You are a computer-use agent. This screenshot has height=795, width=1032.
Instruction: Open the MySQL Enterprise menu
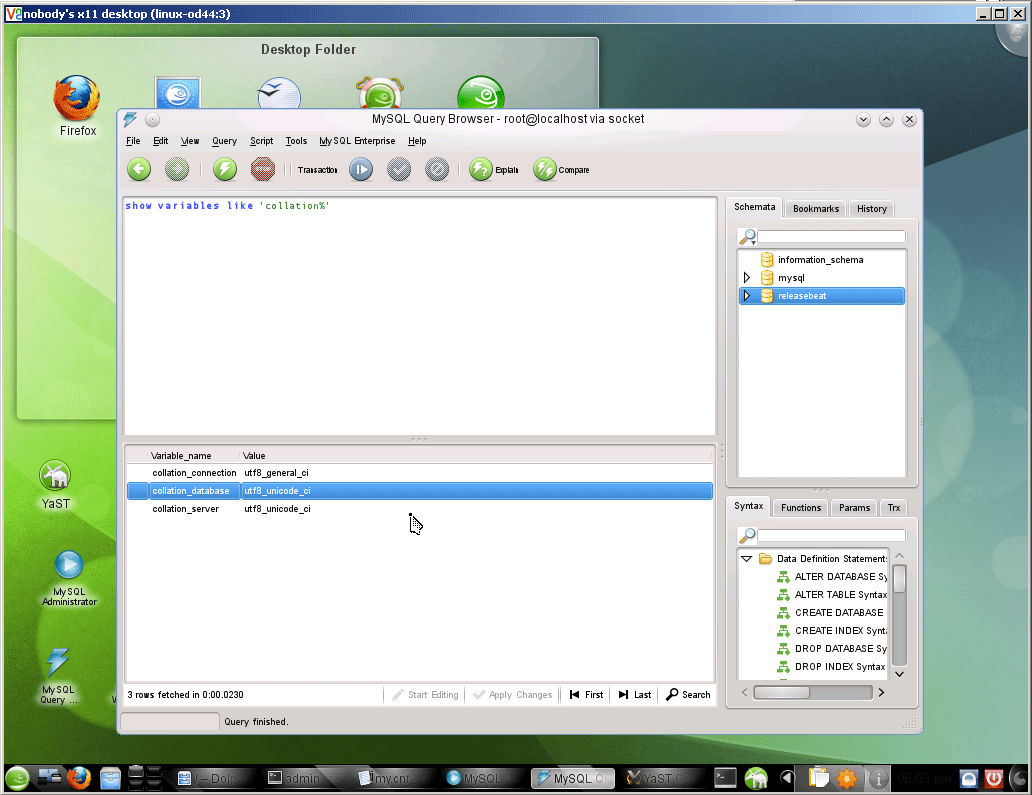pyautogui.click(x=357, y=141)
